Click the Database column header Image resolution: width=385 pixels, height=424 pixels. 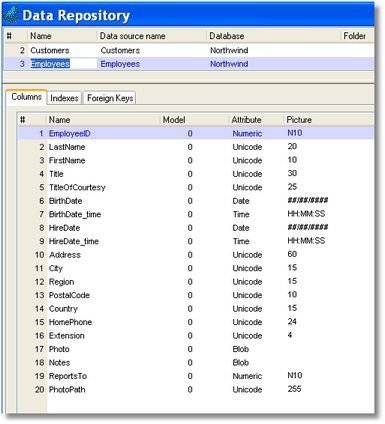pos(227,36)
